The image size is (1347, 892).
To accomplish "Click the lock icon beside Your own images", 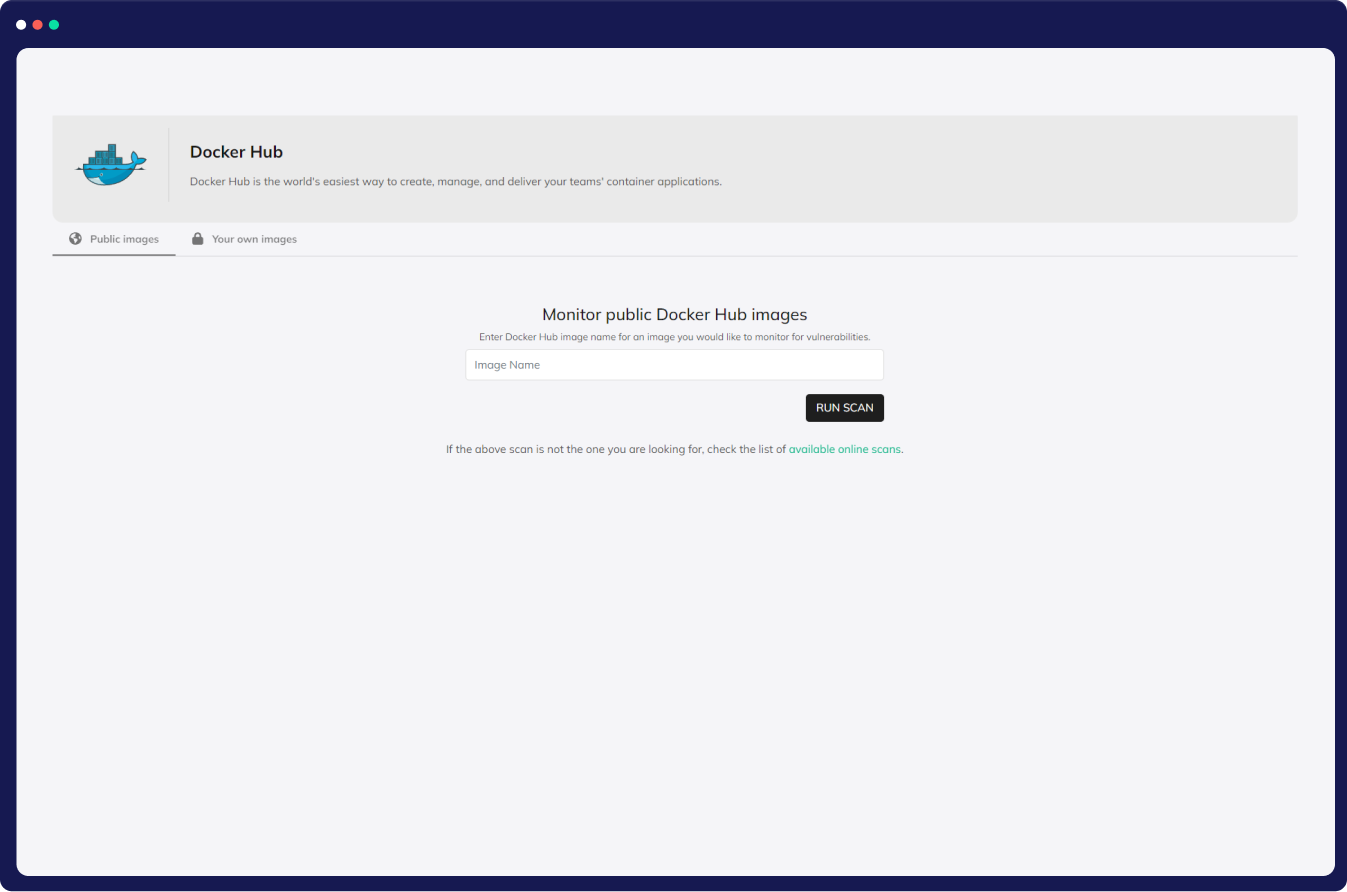I will [x=198, y=239].
